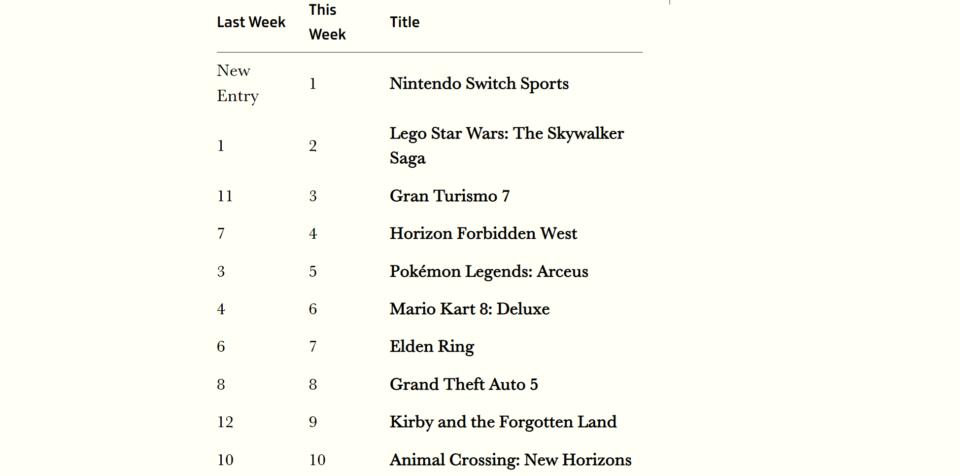
Task: Click the Gran Turismo 7 title
Action: point(449,196)
